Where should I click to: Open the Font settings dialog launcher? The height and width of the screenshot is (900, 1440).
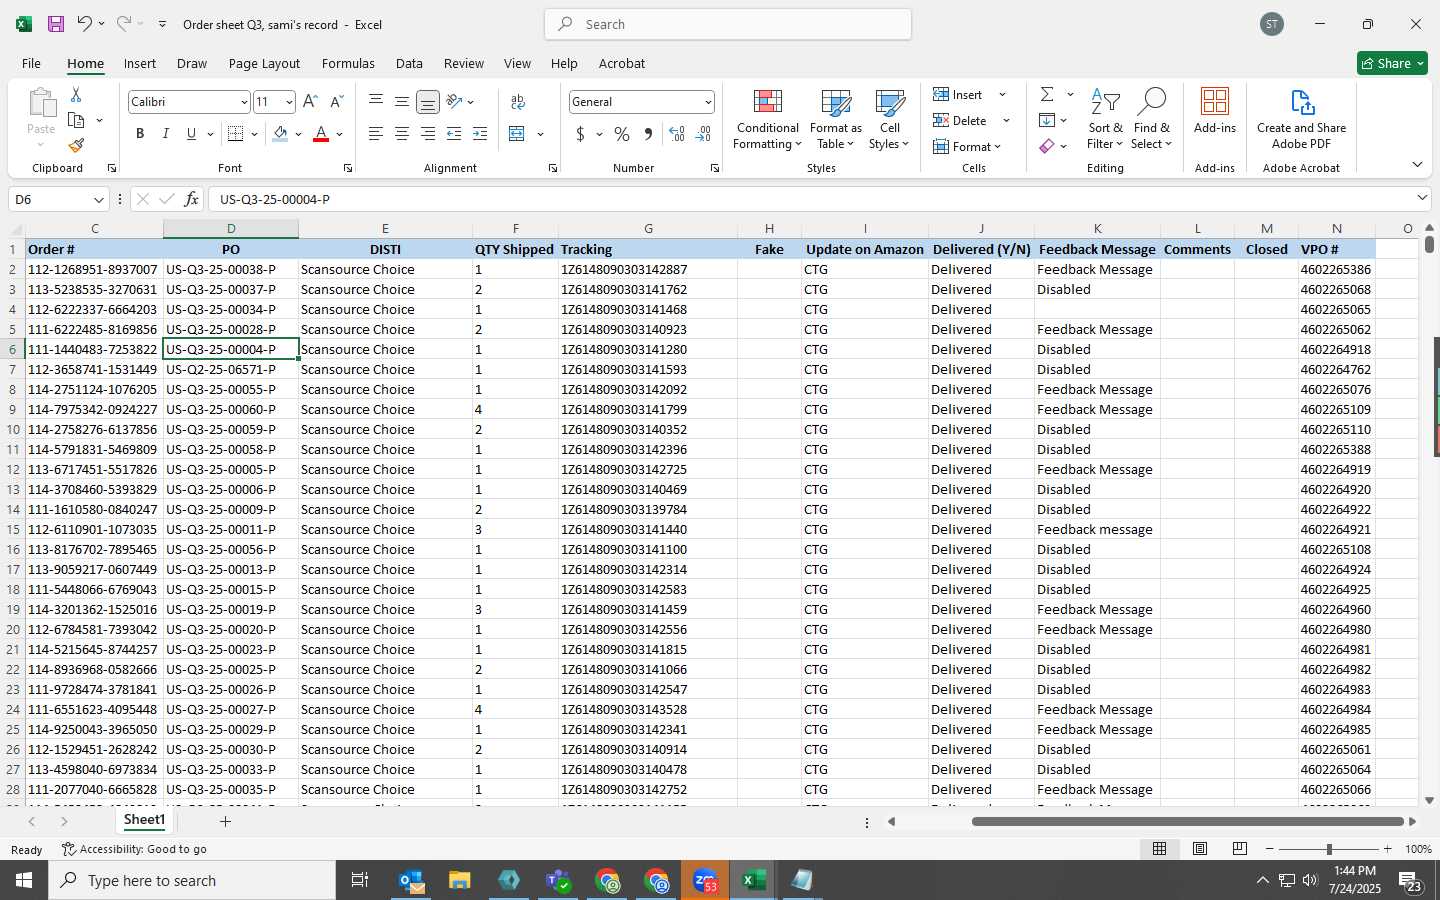(348, 168)
